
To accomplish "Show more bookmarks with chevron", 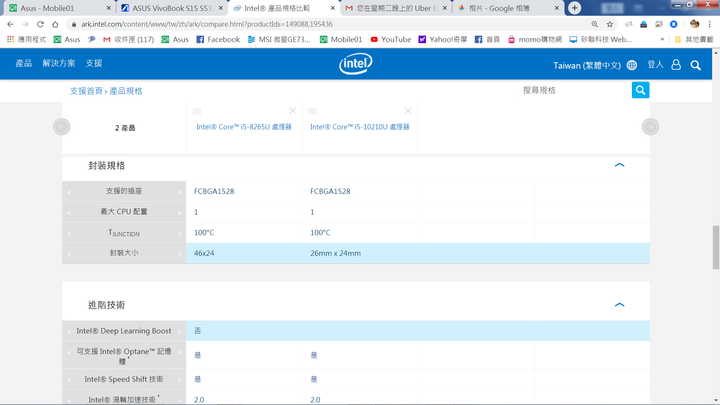I will (x=662, y=39).
